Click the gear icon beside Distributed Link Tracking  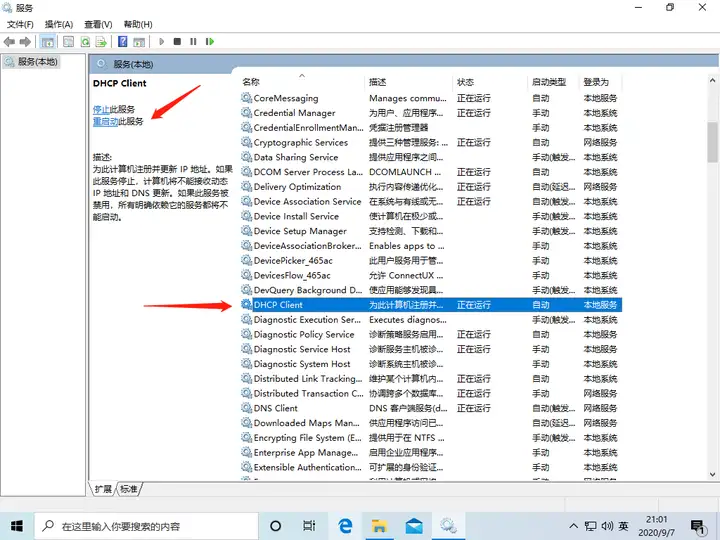pos(247,378)
